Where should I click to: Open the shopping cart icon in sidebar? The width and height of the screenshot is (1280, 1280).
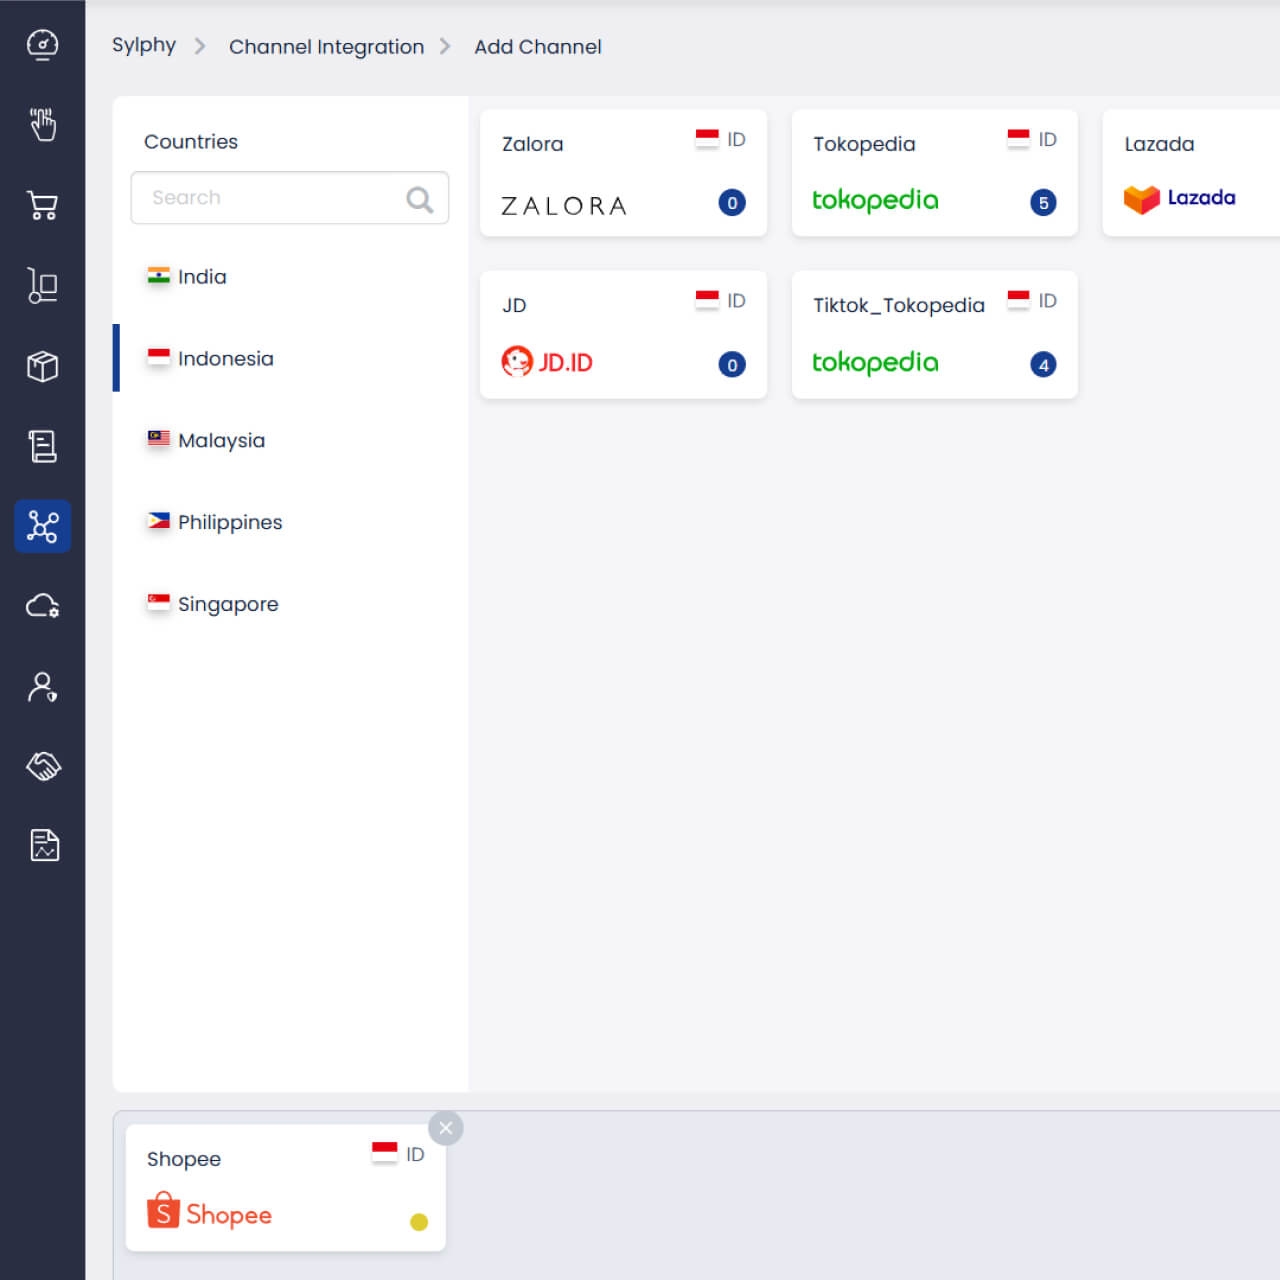42,206
